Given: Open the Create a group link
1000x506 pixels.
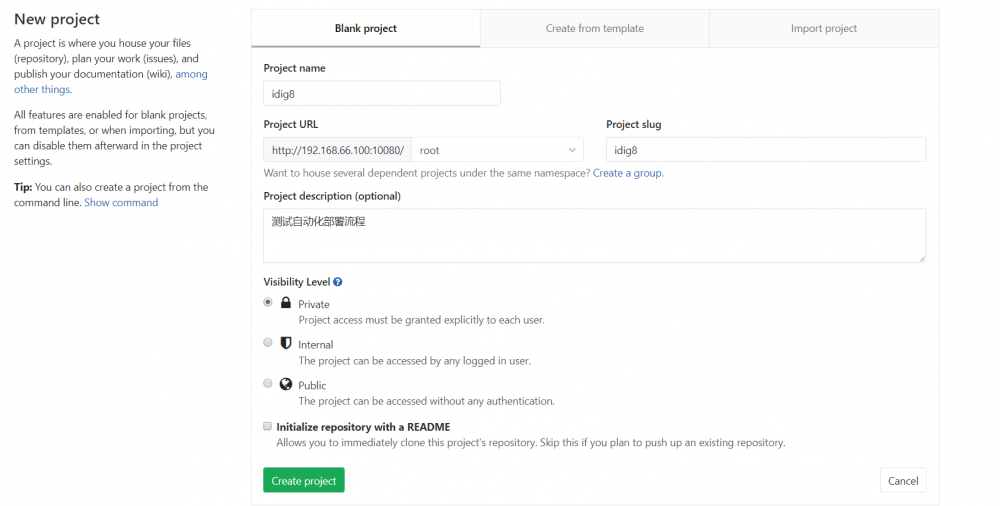Looking at the screenshot, I should 627,173.
